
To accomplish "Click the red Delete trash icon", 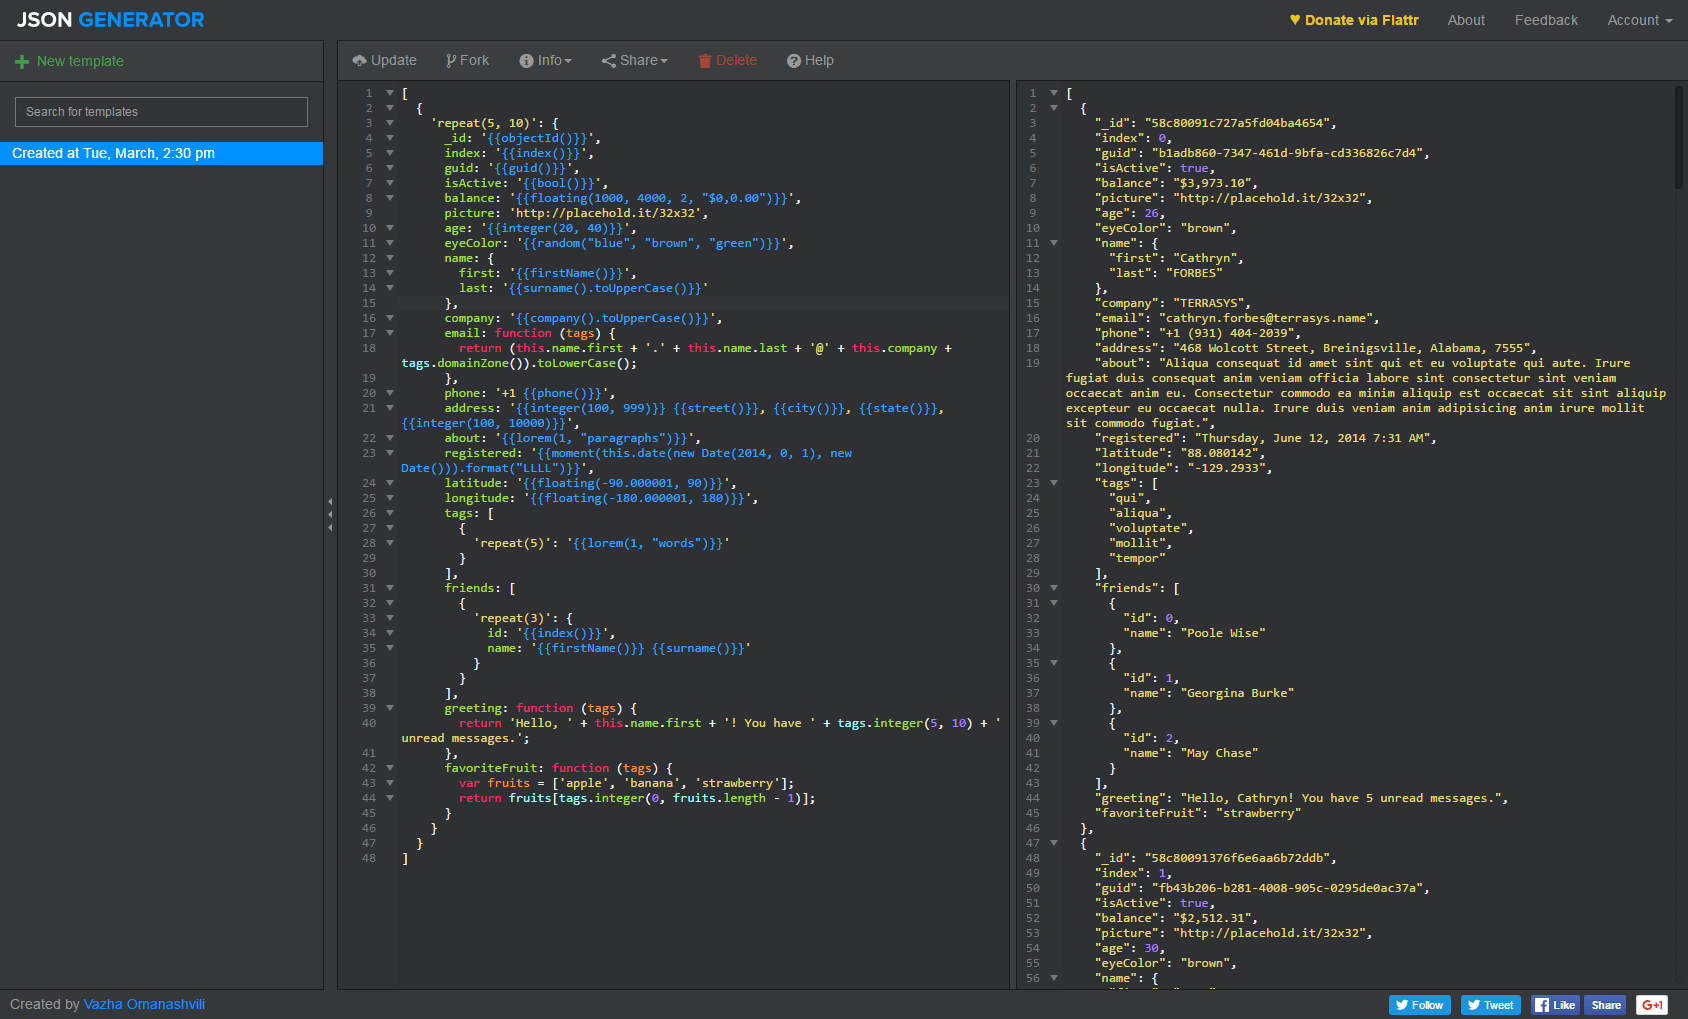I will point(705,61).
